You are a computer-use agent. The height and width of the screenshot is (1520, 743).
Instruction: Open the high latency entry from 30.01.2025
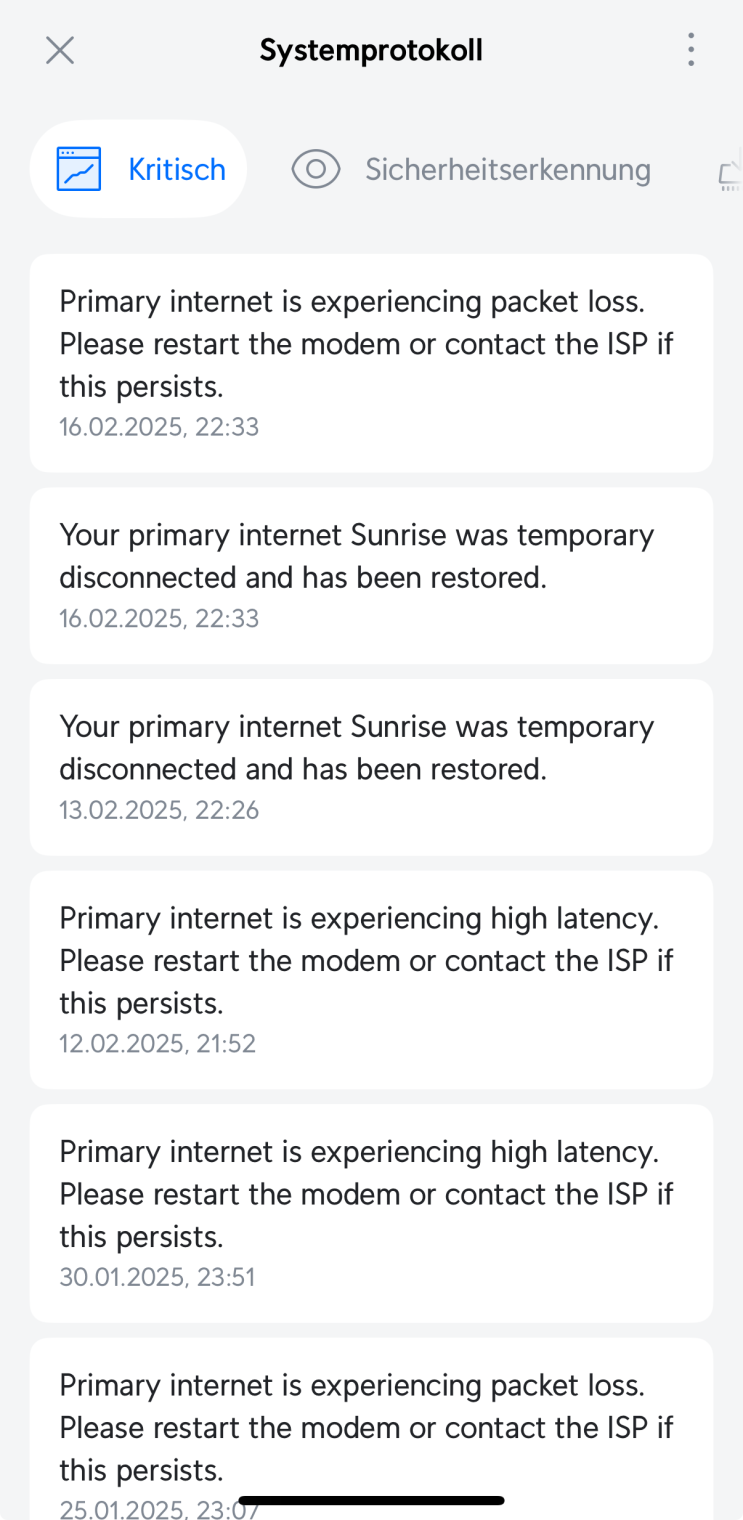click(x=371, y=1193)
